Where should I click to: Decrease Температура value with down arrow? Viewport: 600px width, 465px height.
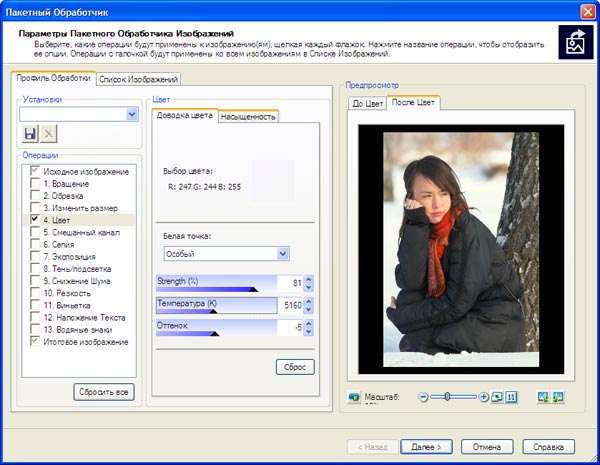click(309, 310)
